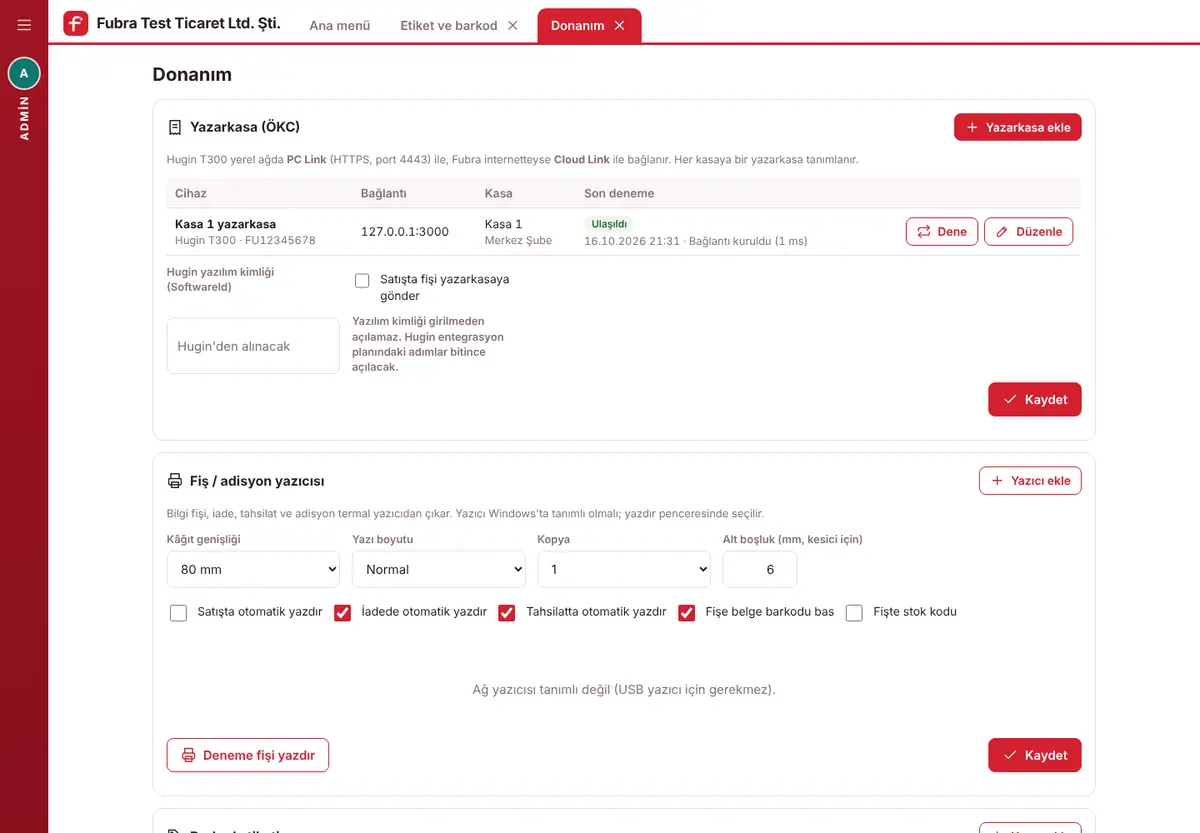This screenshot has height=833, width=1200.
Task: Click the Yazarkasa ekle button
Action: click(x=1018, y=127)
